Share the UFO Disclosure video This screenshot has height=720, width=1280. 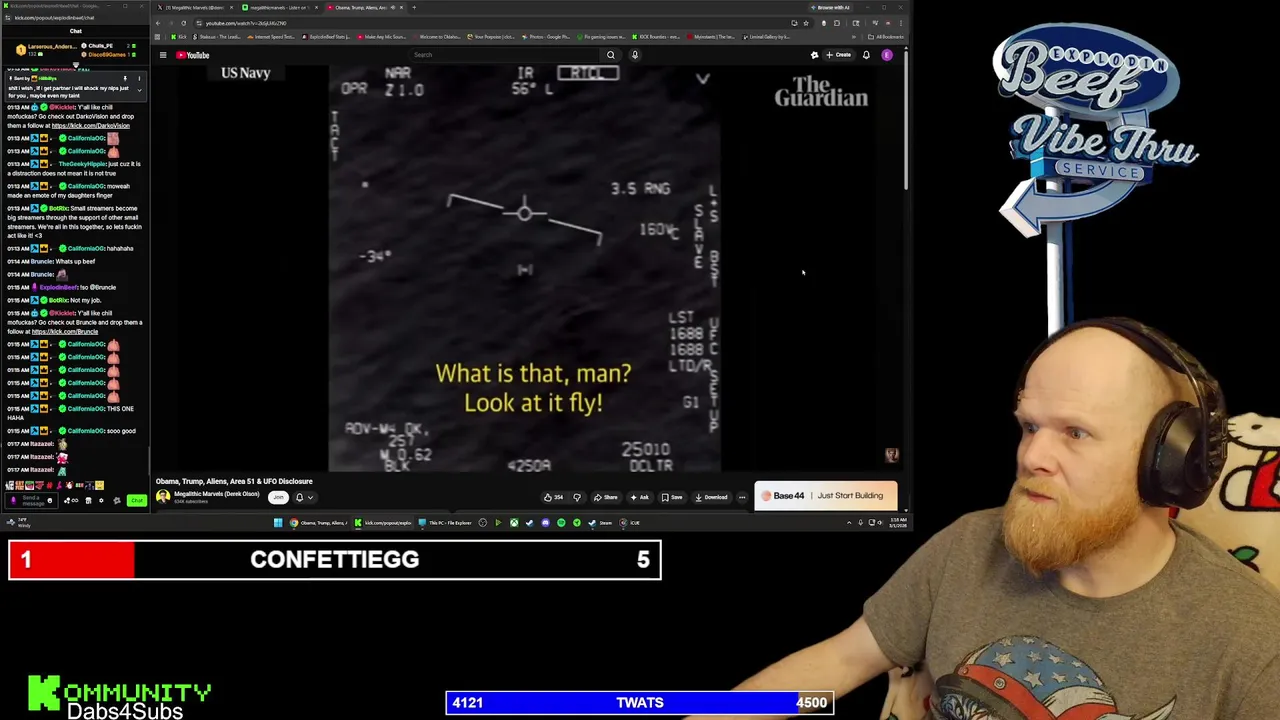coord(604,497)
